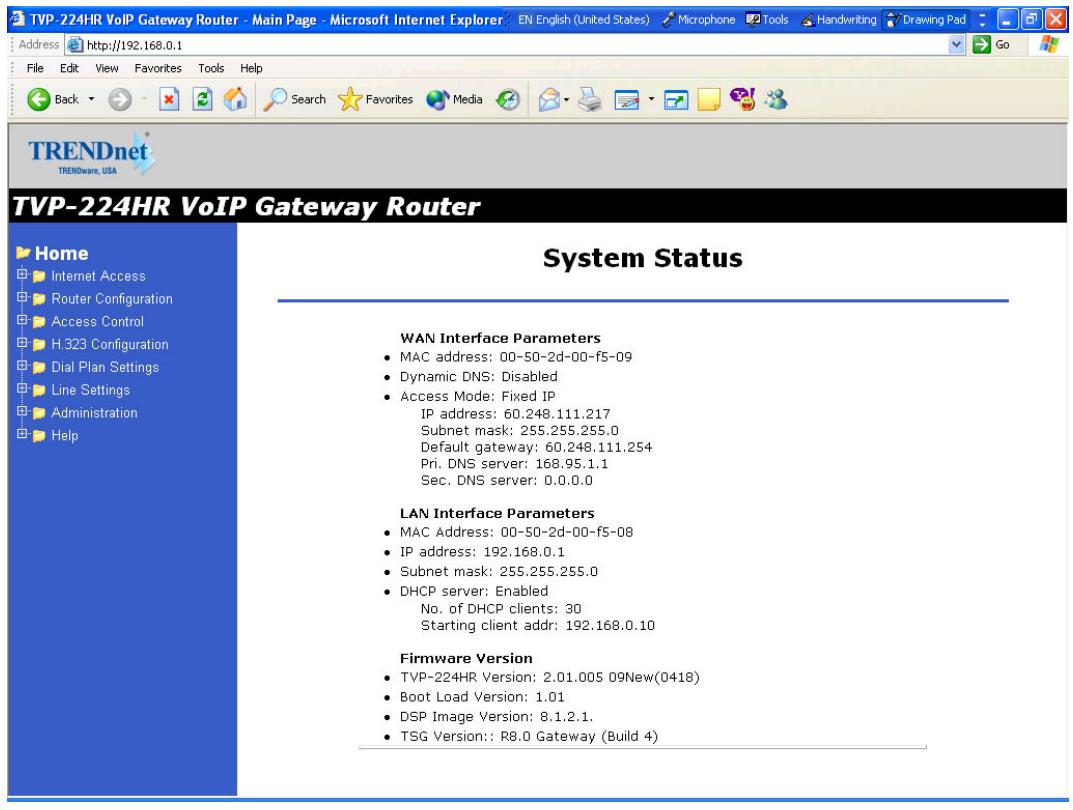This screenshot has height=810, width=1073.
Task: Click the address bar URL field
Action: 506,45
